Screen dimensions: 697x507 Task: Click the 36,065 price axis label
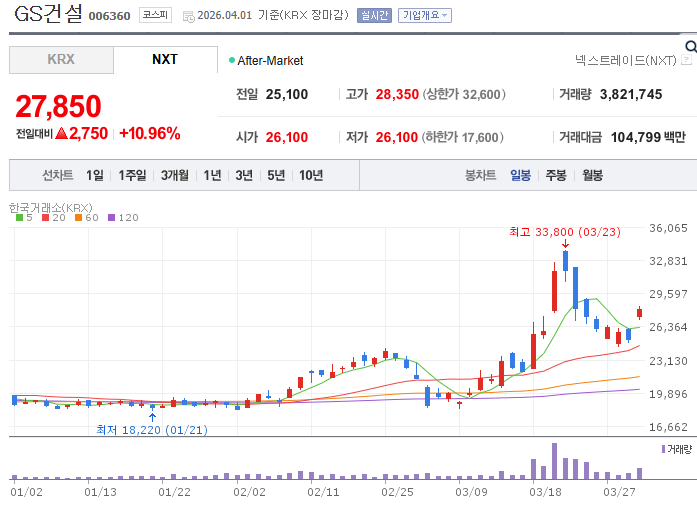click(668, 228)
